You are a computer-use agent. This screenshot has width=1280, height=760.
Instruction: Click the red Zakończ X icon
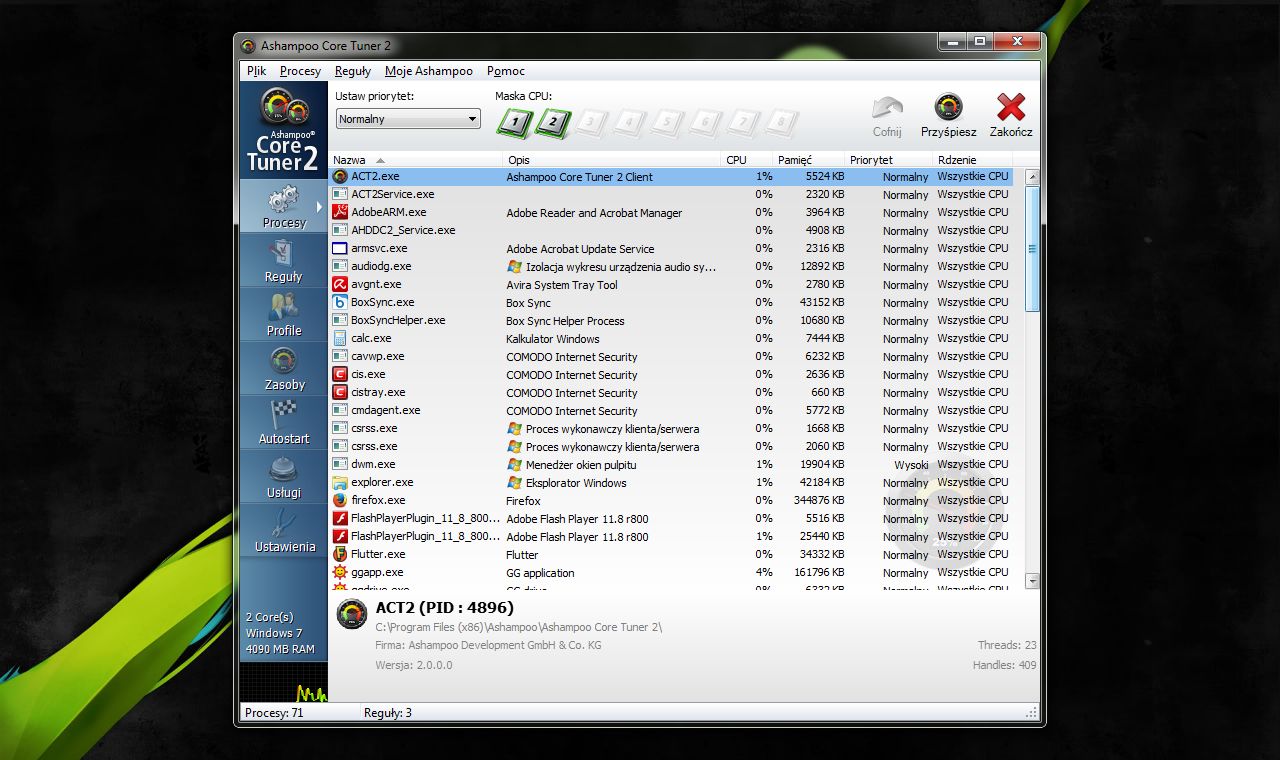tap(1011, 107)
